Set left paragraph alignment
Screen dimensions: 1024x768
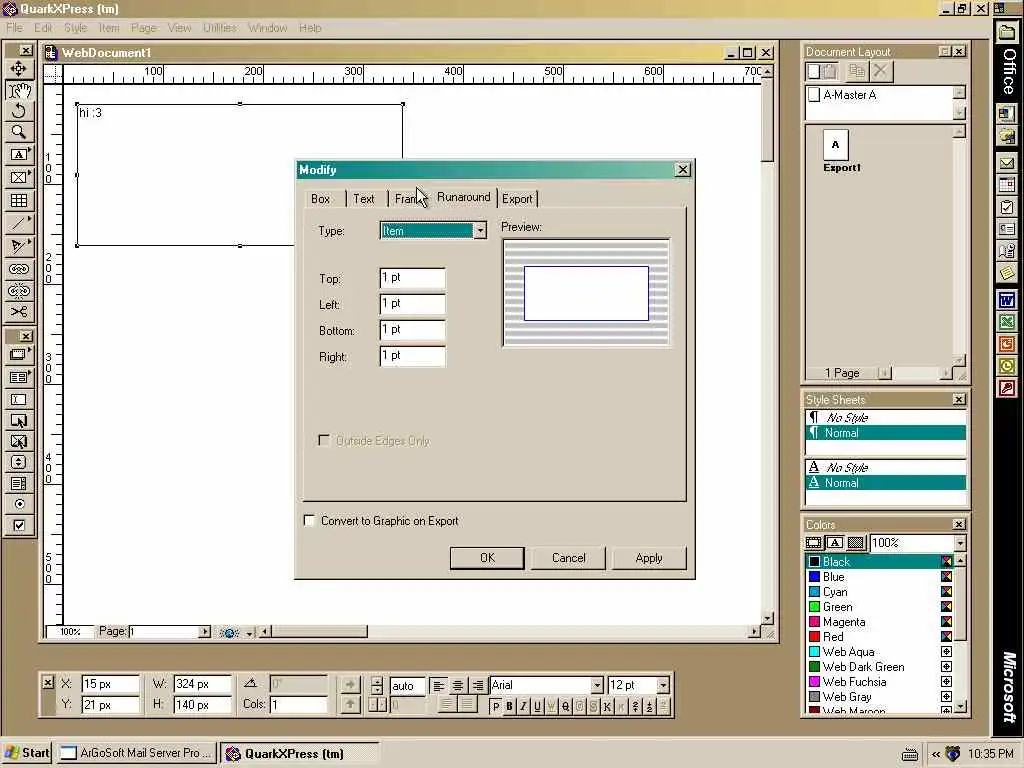coord(439,685)
